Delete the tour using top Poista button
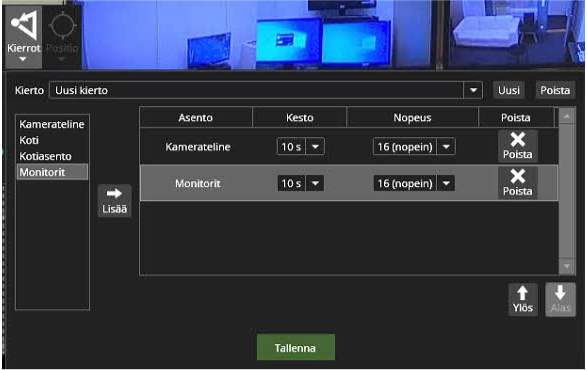This screenshot has height=370, width=587. click(555, 90)
